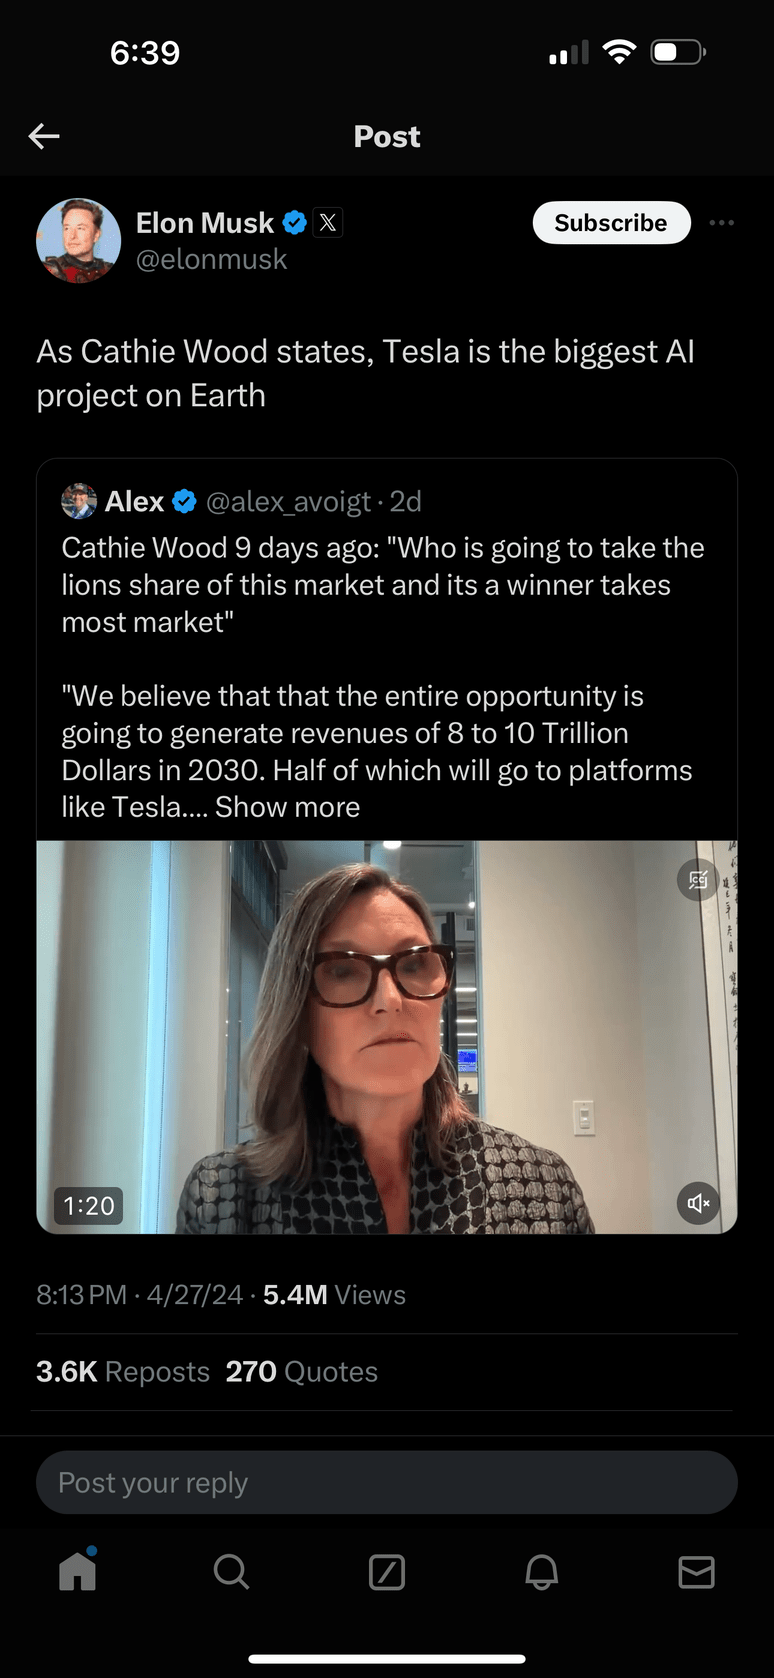Open the Notifications bell tab

click(541, 1572)
